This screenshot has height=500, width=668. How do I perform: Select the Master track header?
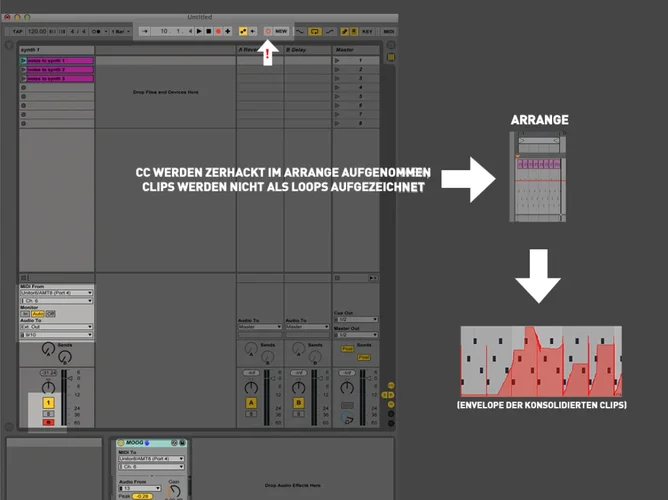tap(356, 50)
